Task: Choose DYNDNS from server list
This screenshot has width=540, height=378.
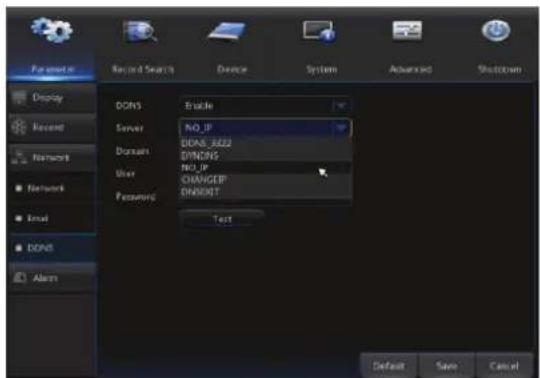Action: pos(266,156)
